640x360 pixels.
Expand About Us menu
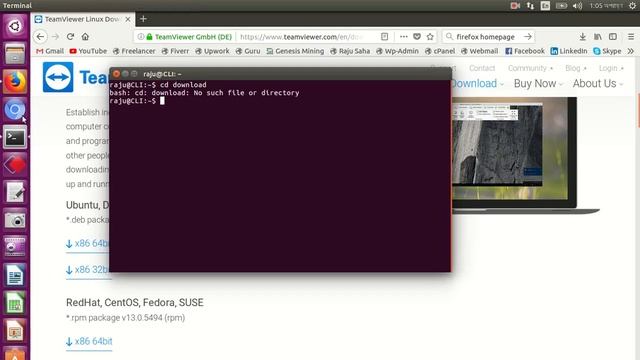click(x=598, y=83)
